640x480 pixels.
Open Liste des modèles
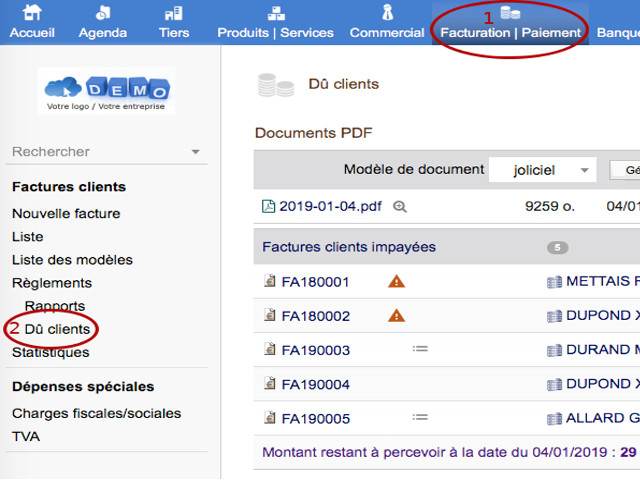tap(72, 260)
